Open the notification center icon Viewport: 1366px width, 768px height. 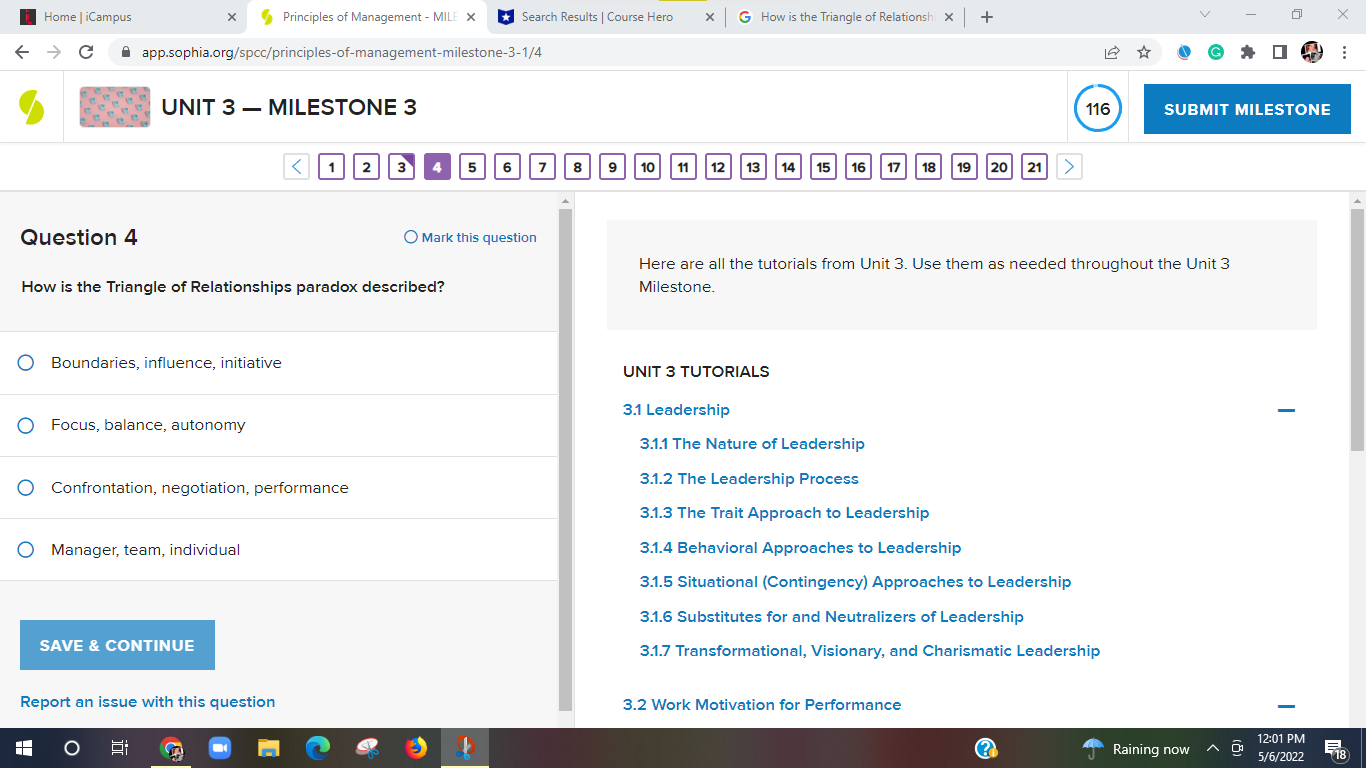click(x=1336, y=749)
